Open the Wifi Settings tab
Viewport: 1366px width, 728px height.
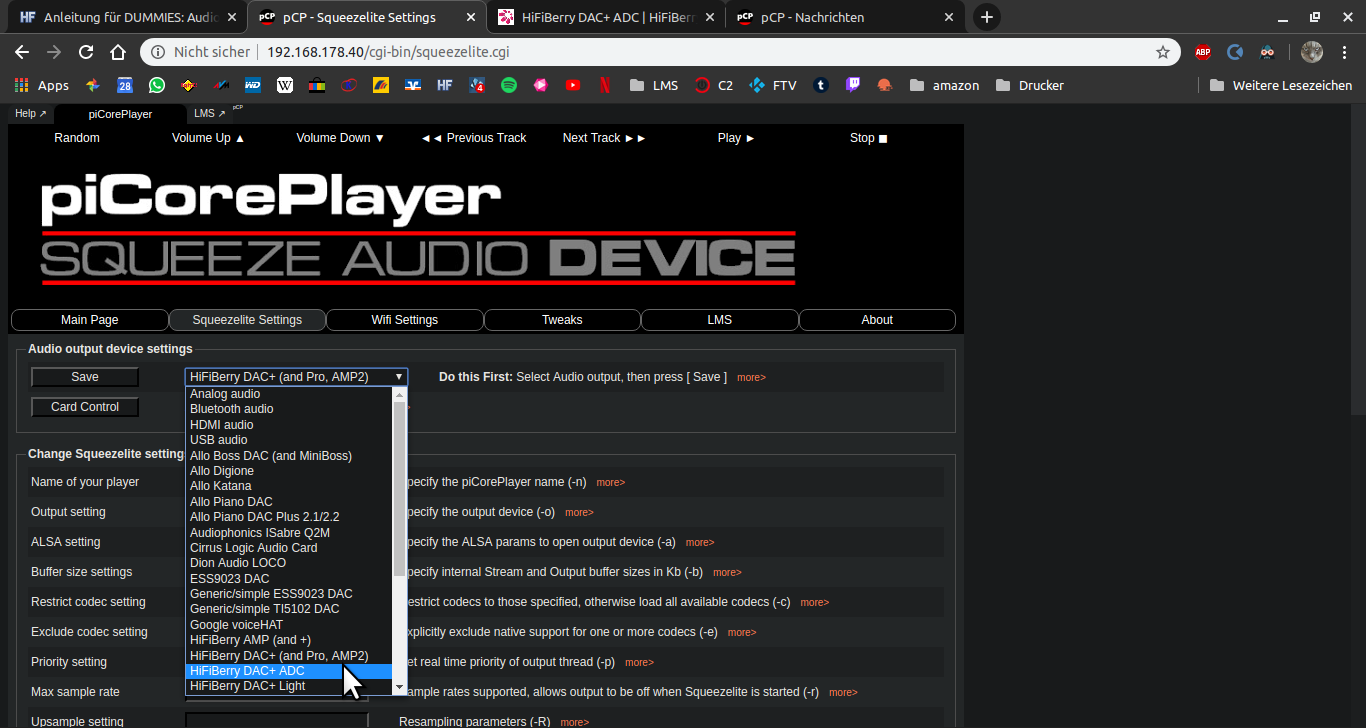click(x=405, y=320)
